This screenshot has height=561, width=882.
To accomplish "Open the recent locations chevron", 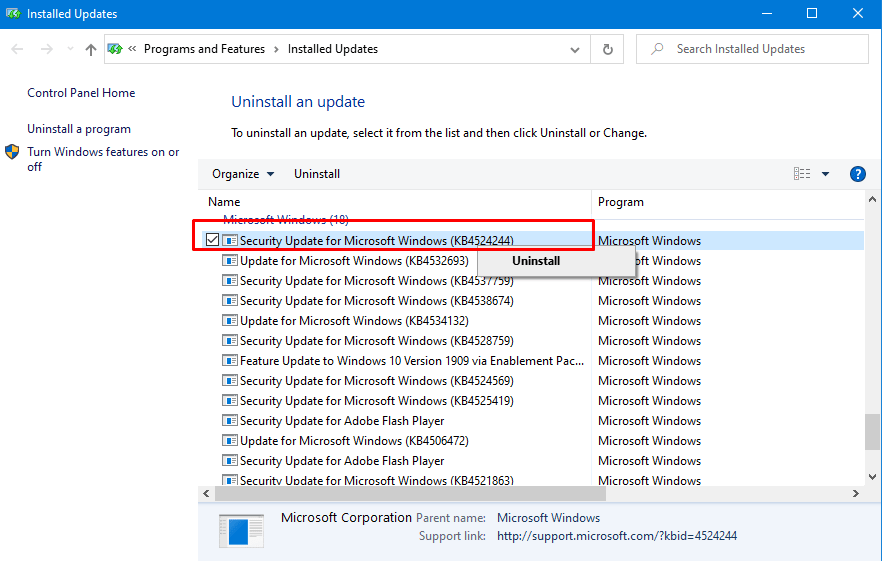I will (x=70, y=49).
